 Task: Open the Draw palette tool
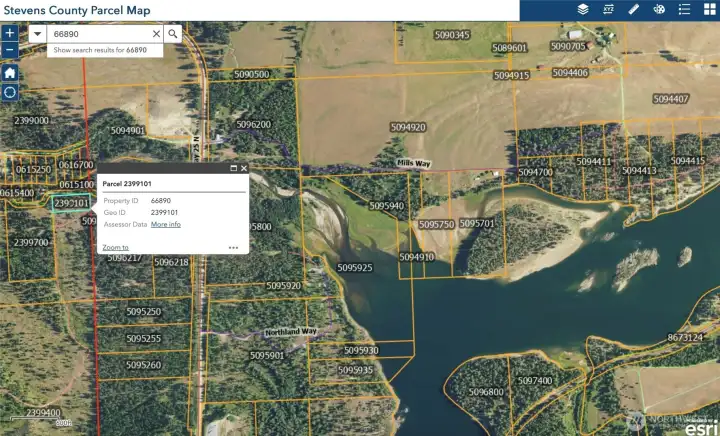pyautogui.click(x=659, y=9)
